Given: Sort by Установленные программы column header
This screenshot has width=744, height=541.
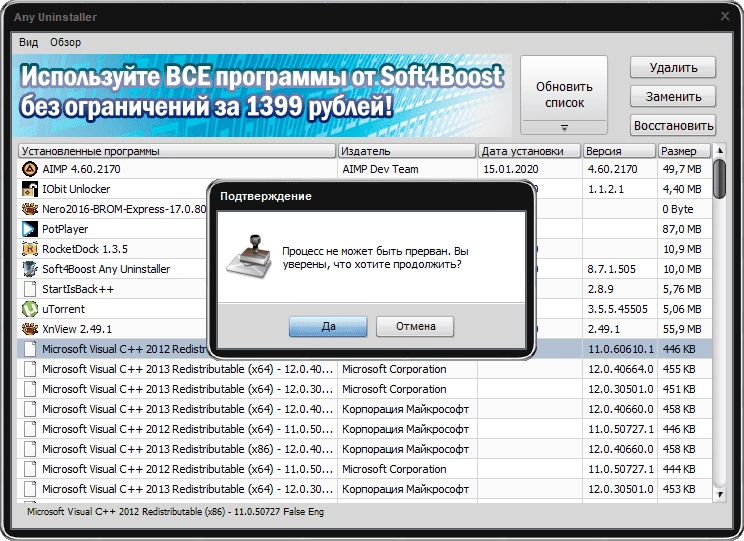Looking at the screenshot, I should pos(177,151).
